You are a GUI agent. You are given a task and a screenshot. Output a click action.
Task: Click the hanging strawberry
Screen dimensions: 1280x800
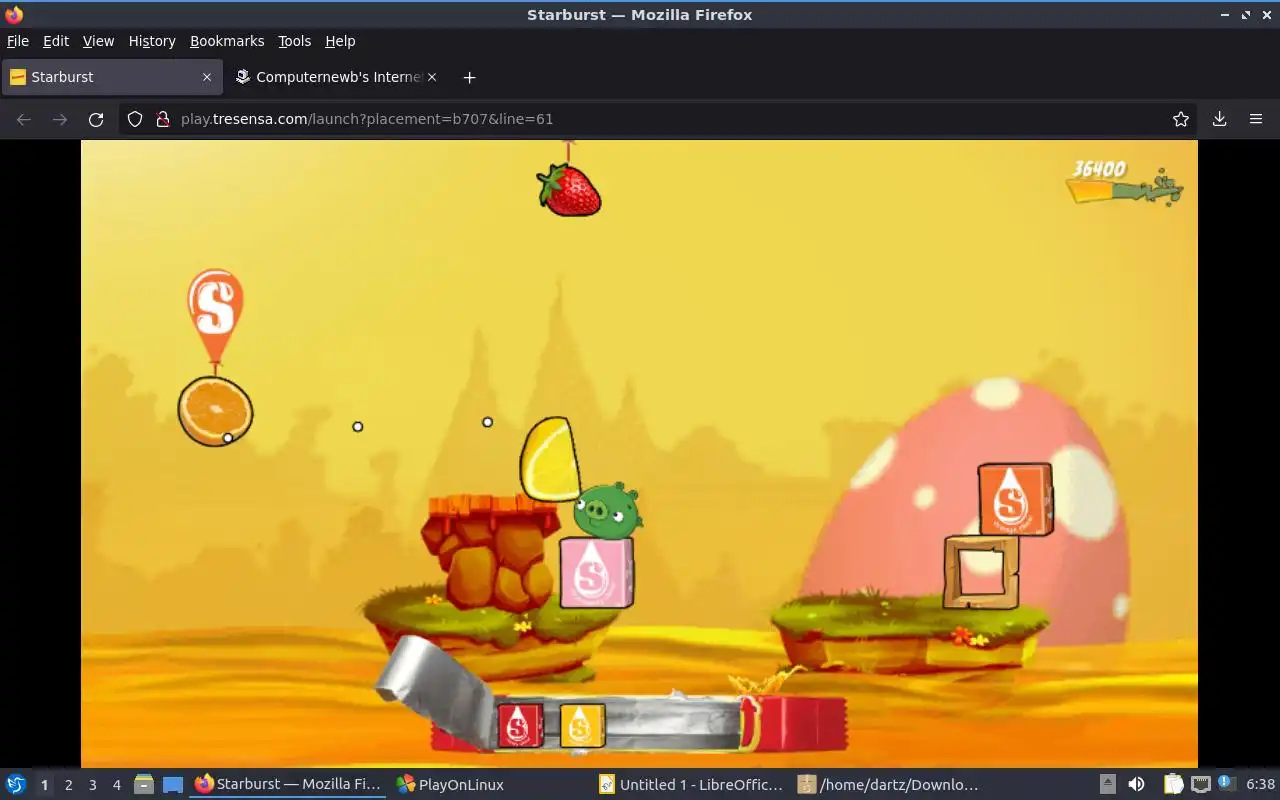[568, 188]
